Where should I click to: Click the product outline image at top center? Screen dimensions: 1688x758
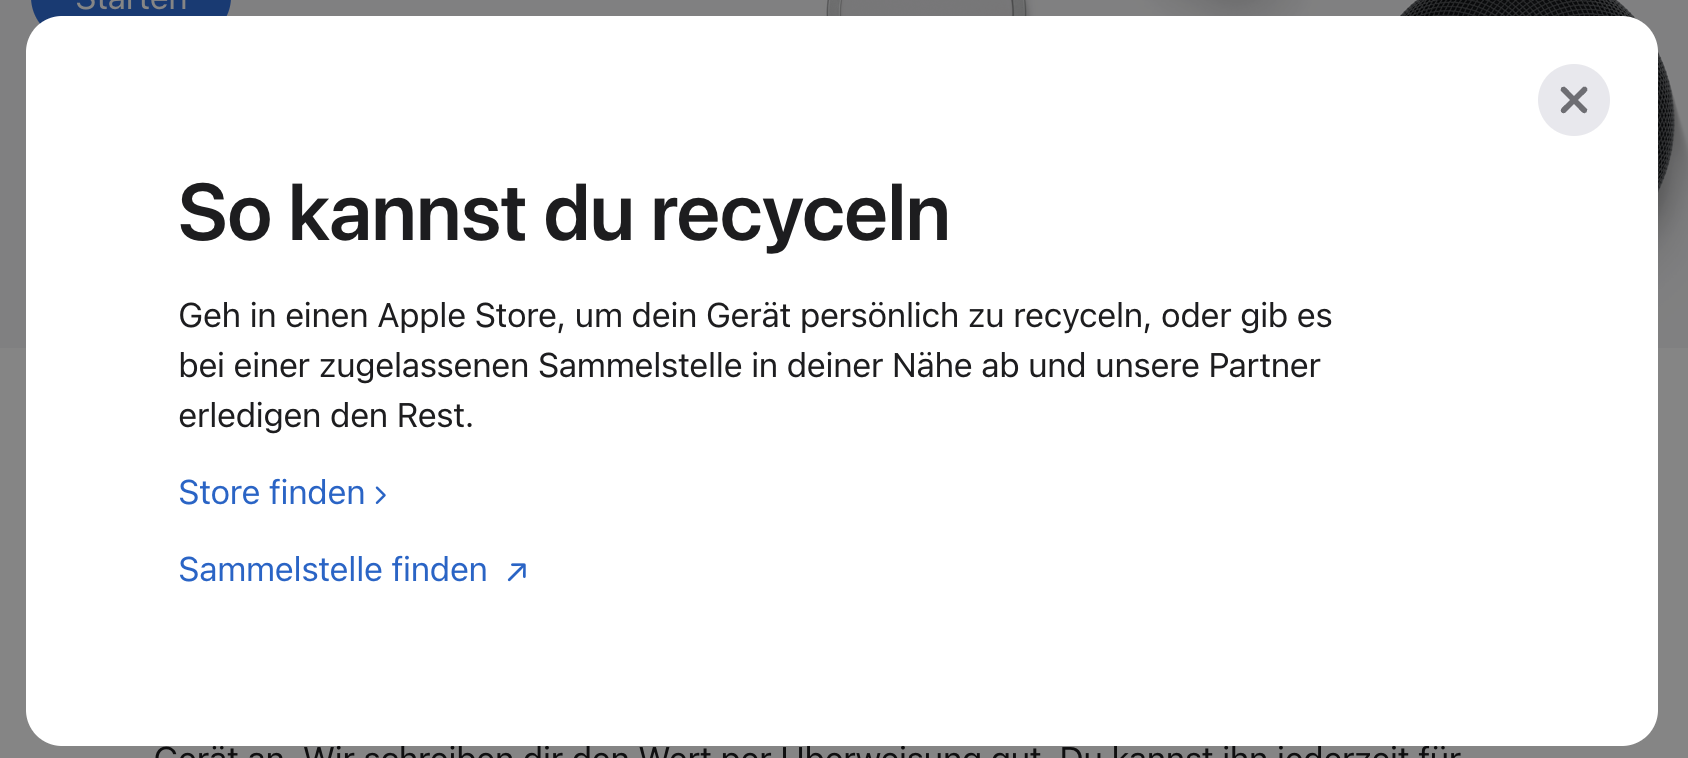point(926,8)
